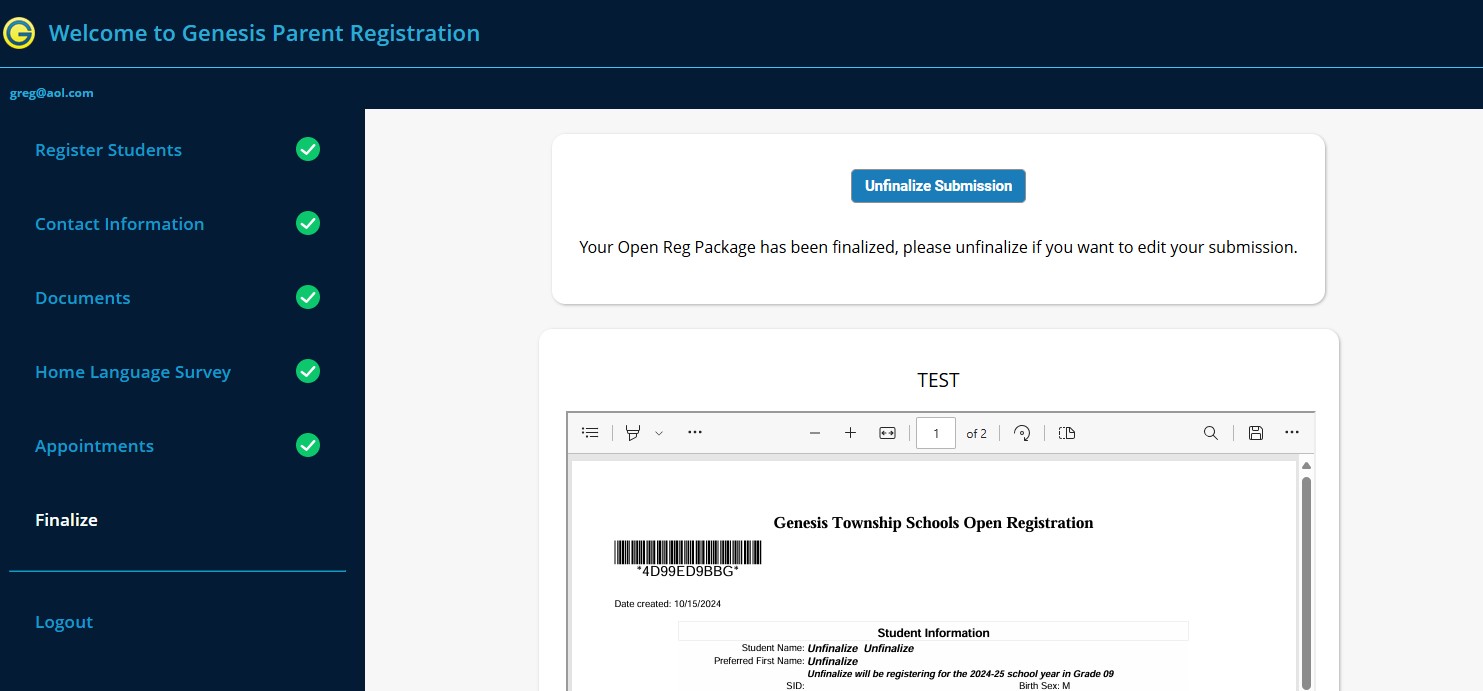Click Genesis Township Schools Open Registration heading
1483x691 pixels.
click(x=933, y=523)
